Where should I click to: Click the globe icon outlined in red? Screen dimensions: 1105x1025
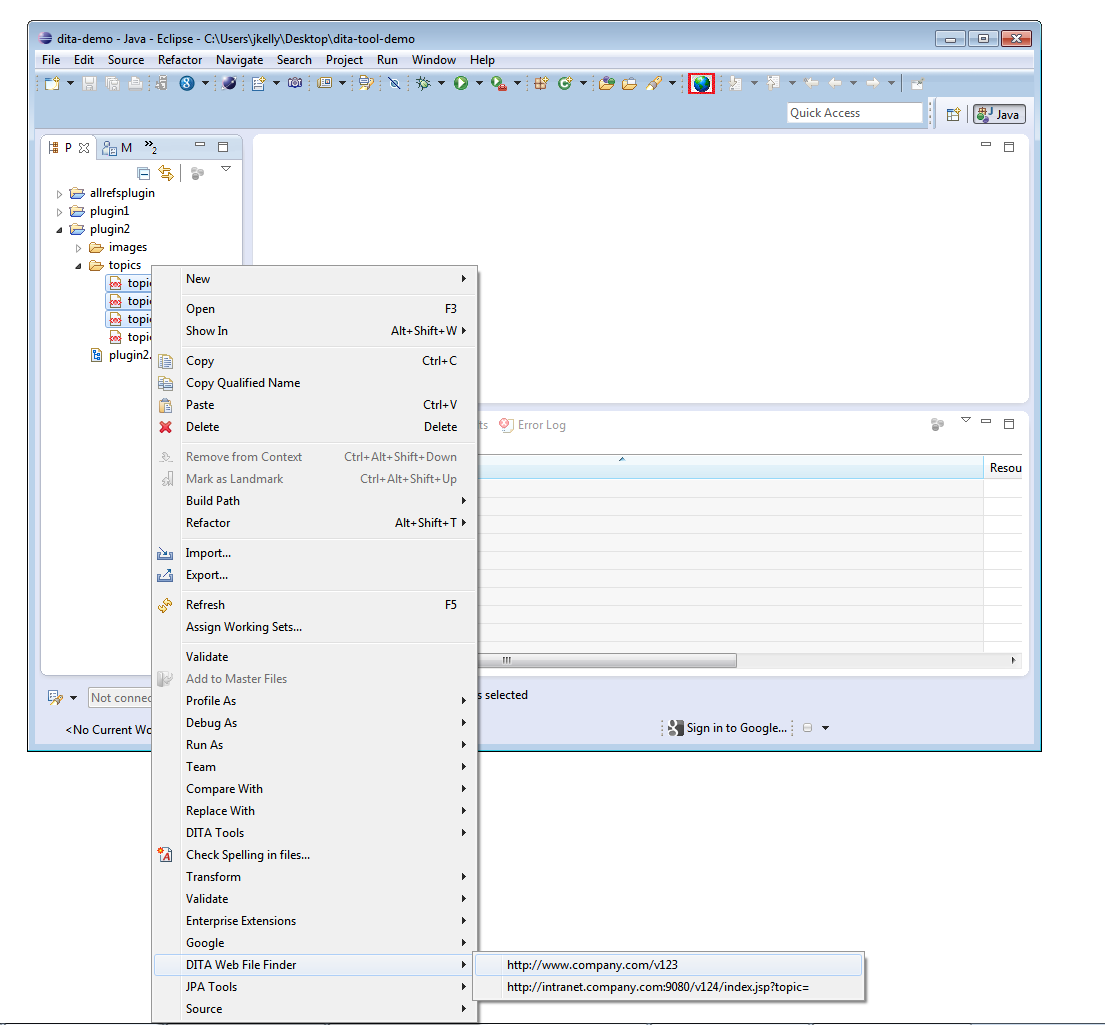[701, 83]
